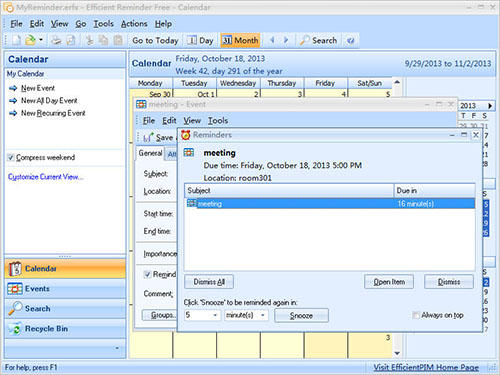Screen dimensions: 500x375
Task: Click the calendar grid scroll-up arrow
Action: coord(397,82)
